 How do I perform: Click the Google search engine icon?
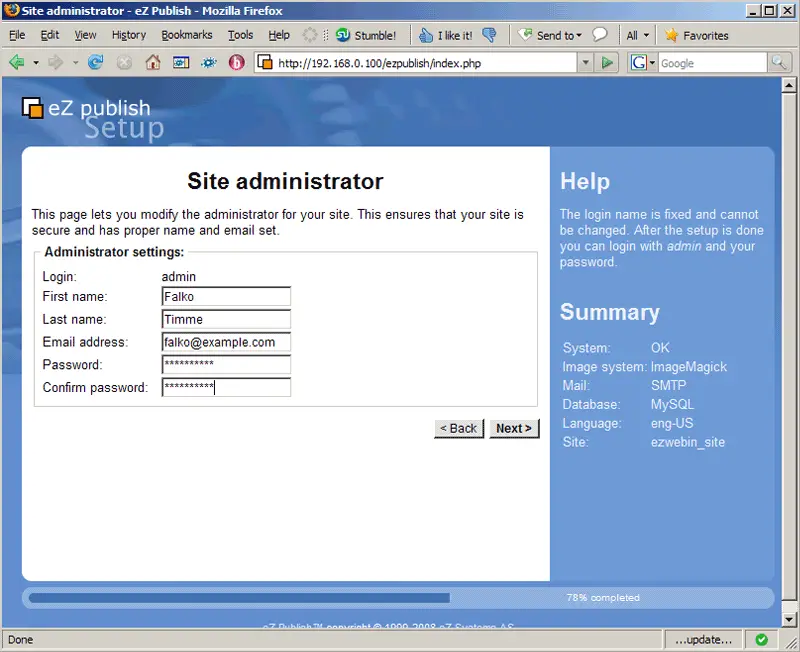[x=638, y=63]
